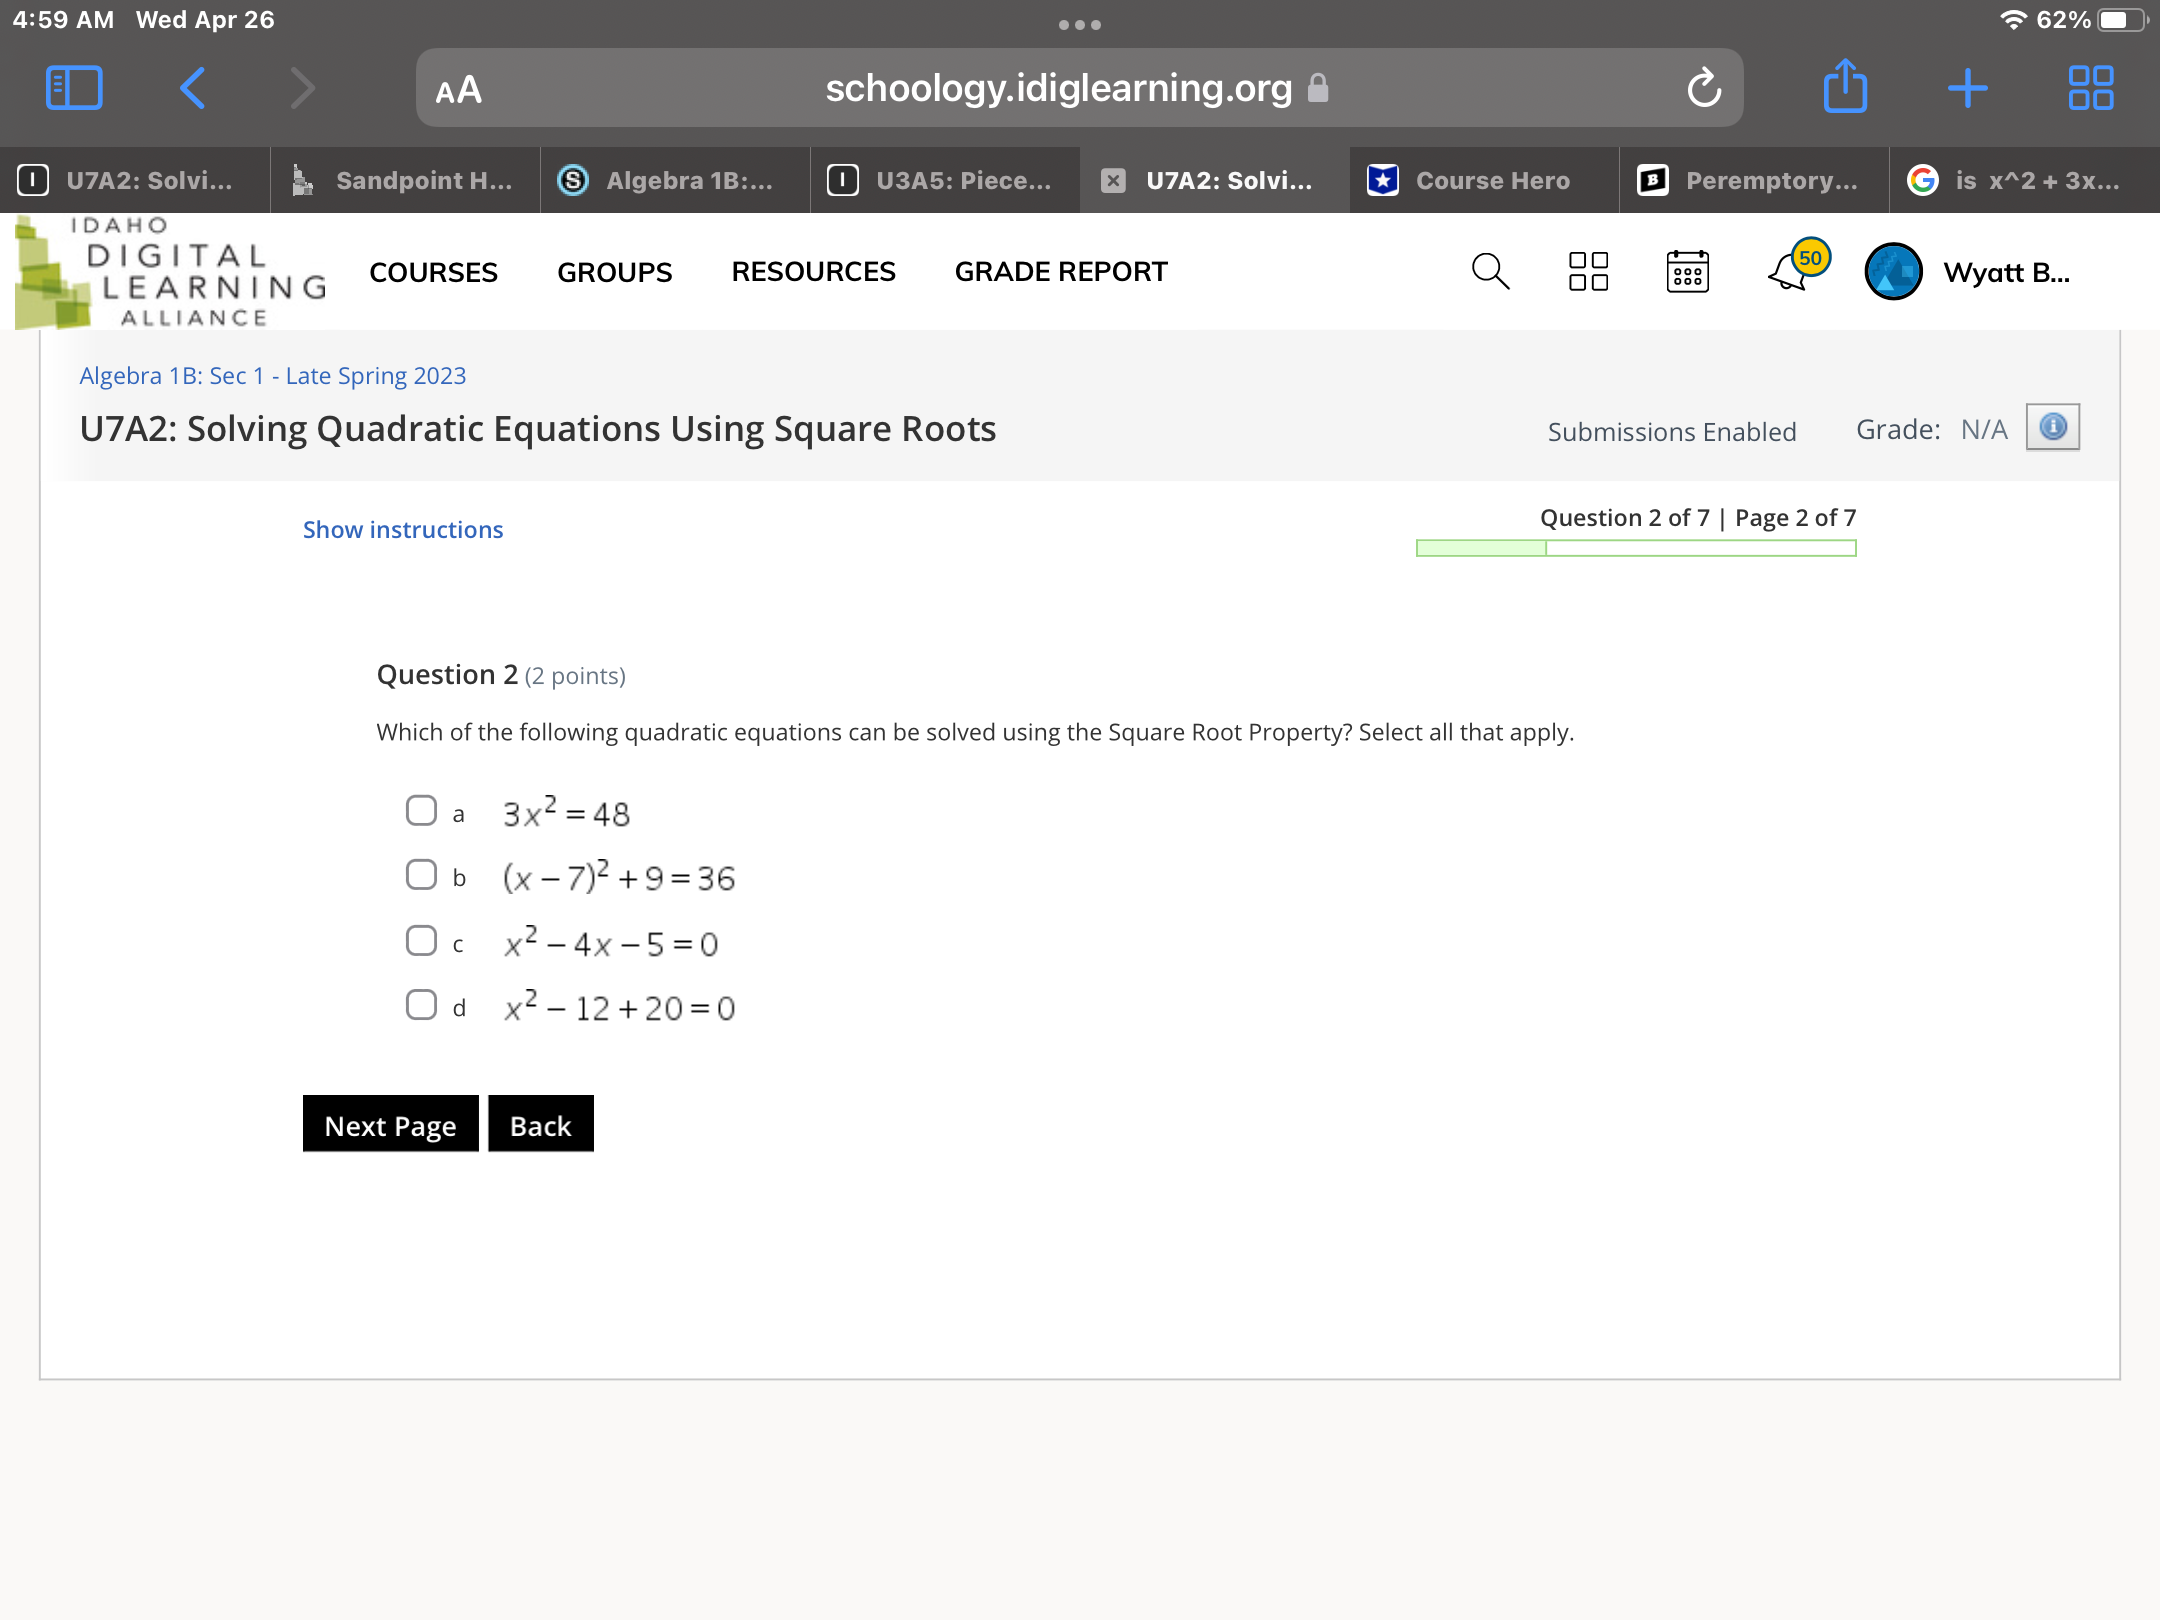This screenshot has width=2160, height=1620.
Task: Open the COURSES menu
Action: [x=433, y=271]
